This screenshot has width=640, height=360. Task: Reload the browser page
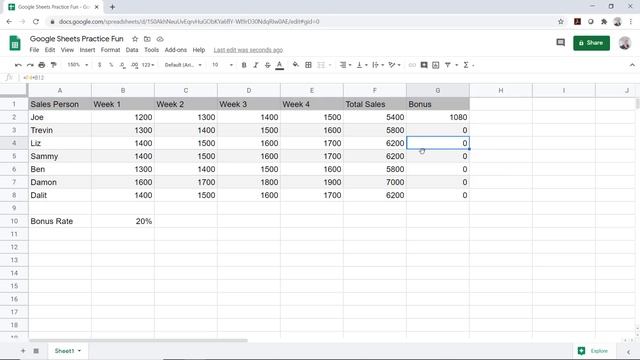click(x=36, y=22)
